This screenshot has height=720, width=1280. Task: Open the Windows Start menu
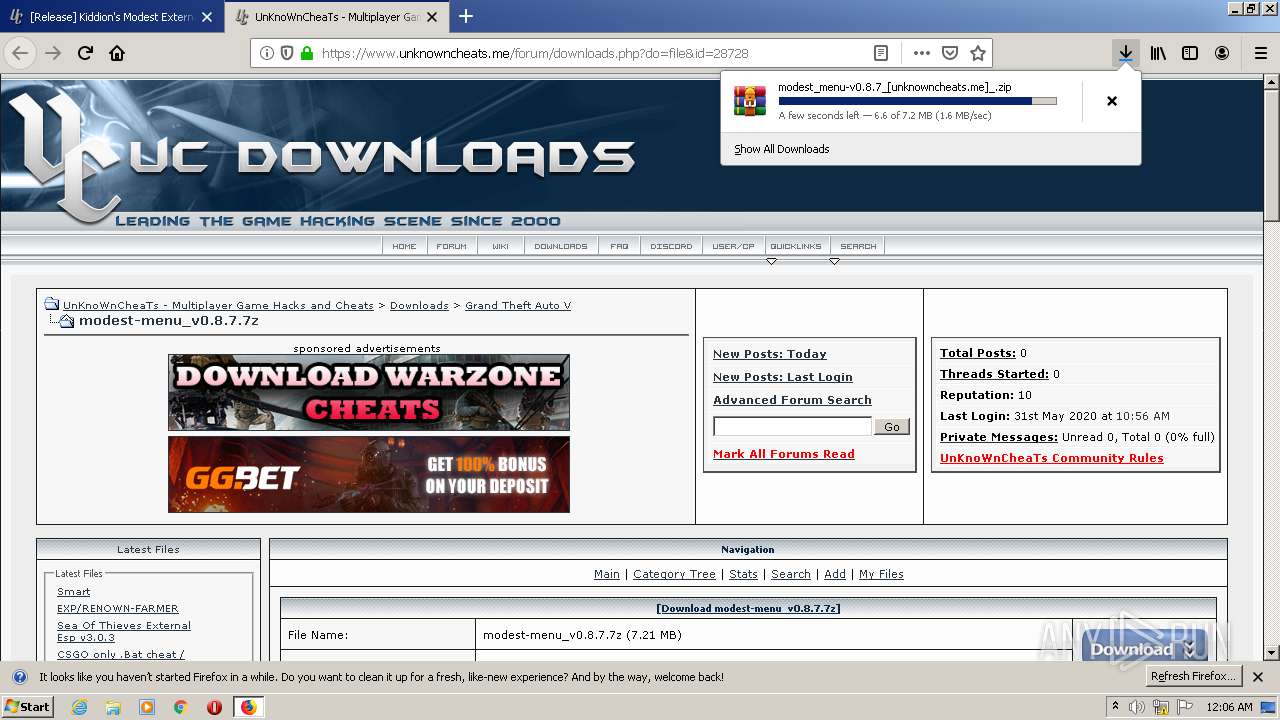[27, 707]
